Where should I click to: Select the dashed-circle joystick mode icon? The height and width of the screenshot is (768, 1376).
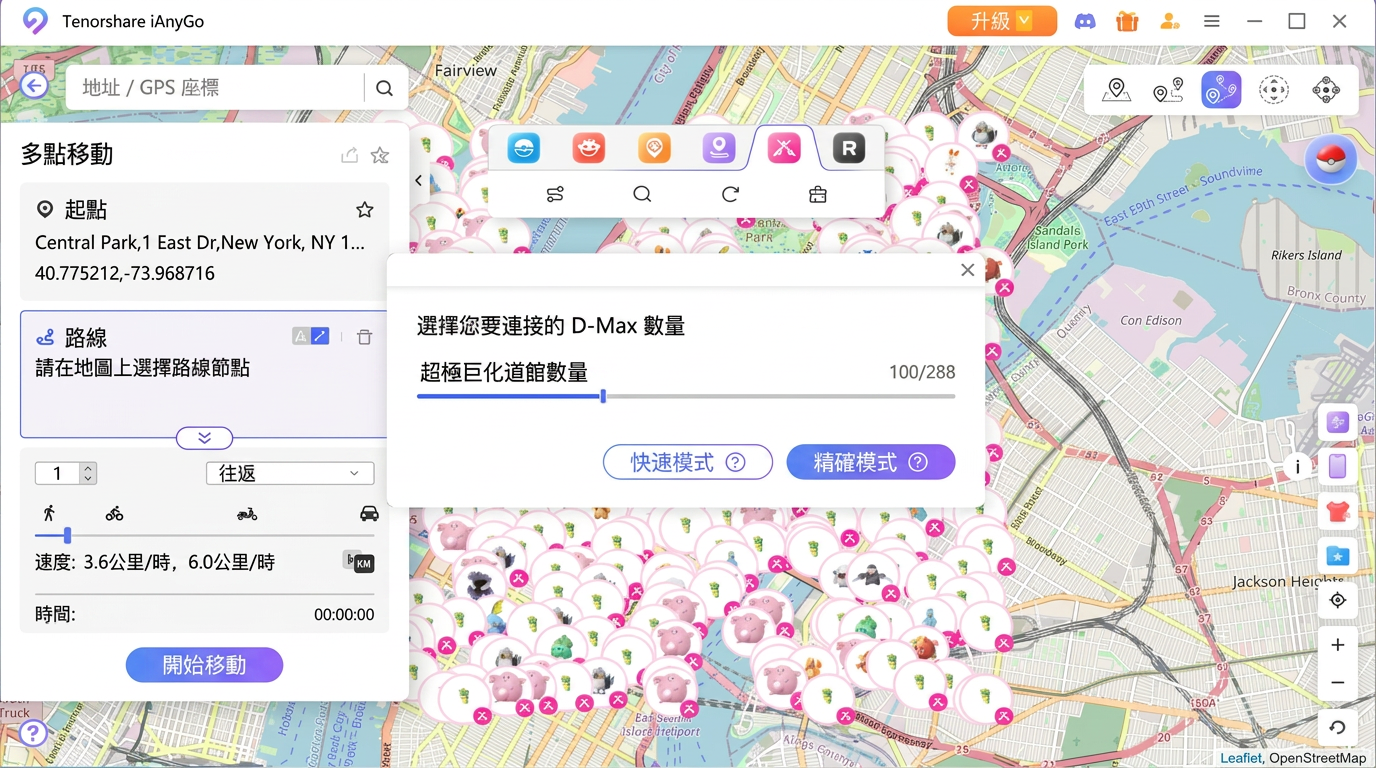click(x=1274, y=90)
